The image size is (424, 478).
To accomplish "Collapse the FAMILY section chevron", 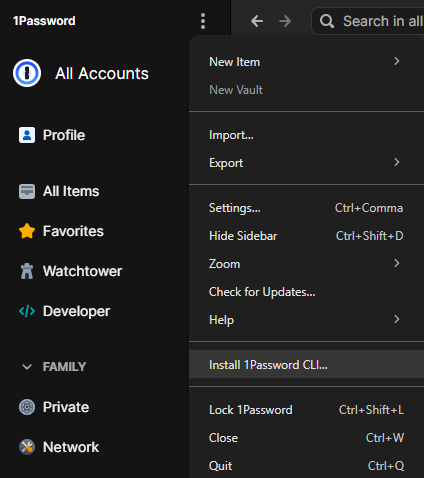I will (x=27, y=367).
